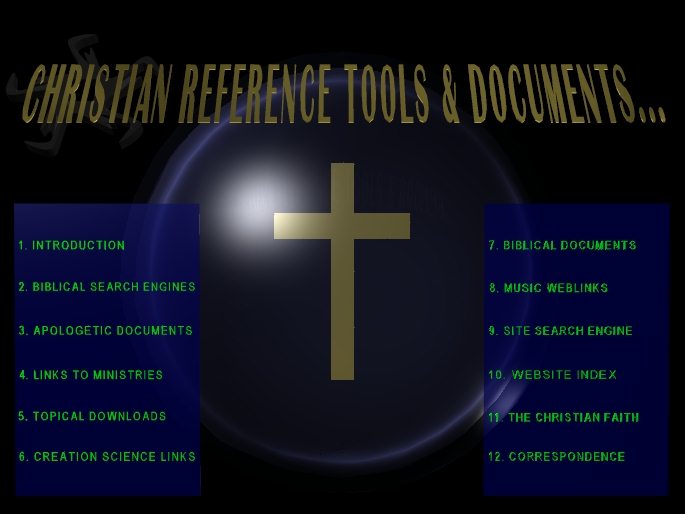Visit Creation Science Links
685x514 pixels.
[107, 457]
